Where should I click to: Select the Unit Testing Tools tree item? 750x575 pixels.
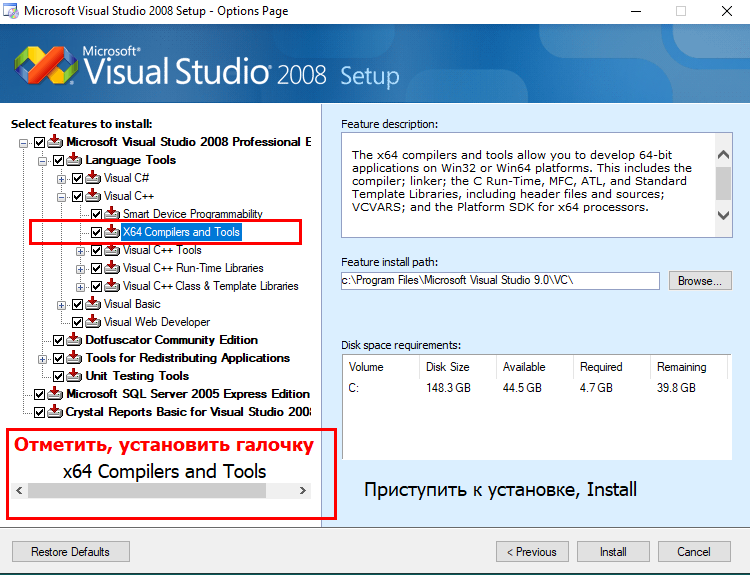137,376
